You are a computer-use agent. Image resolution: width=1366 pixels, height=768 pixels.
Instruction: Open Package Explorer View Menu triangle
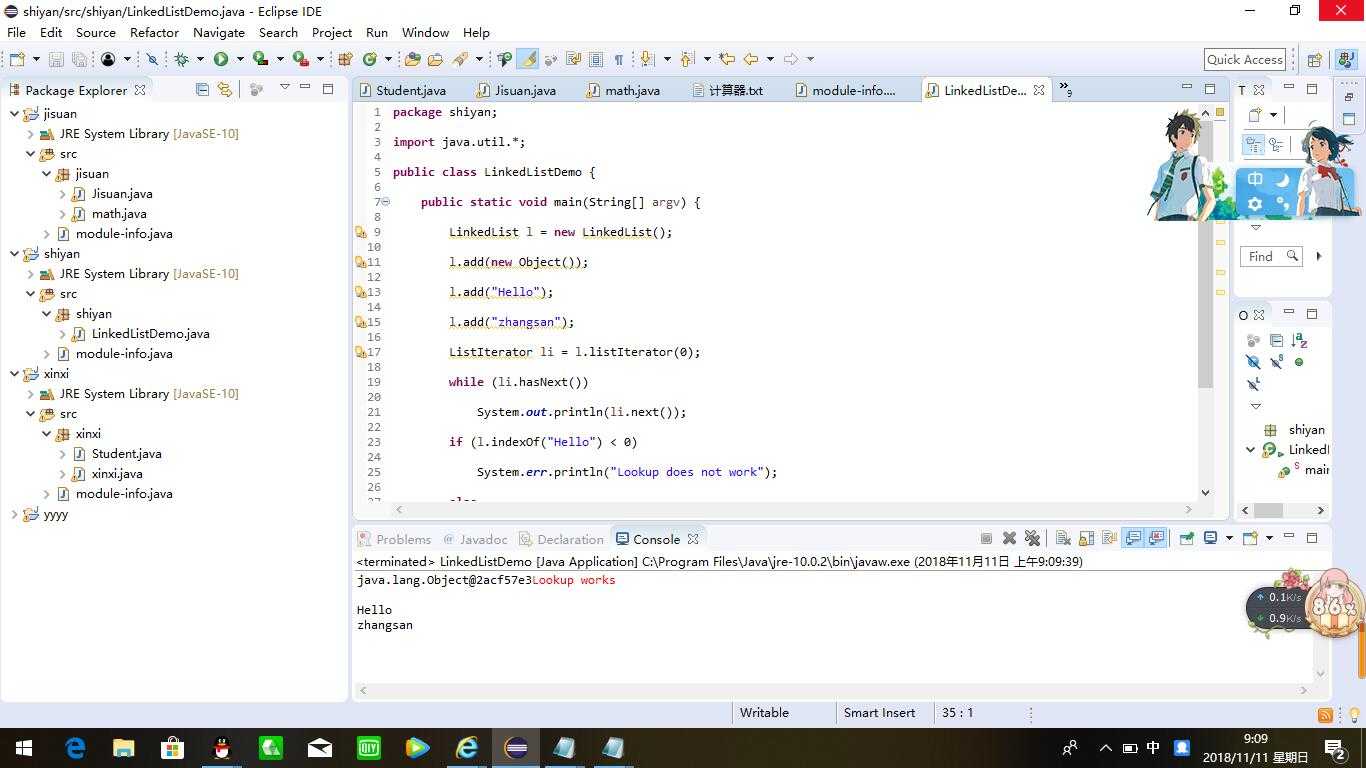(284, 88)
